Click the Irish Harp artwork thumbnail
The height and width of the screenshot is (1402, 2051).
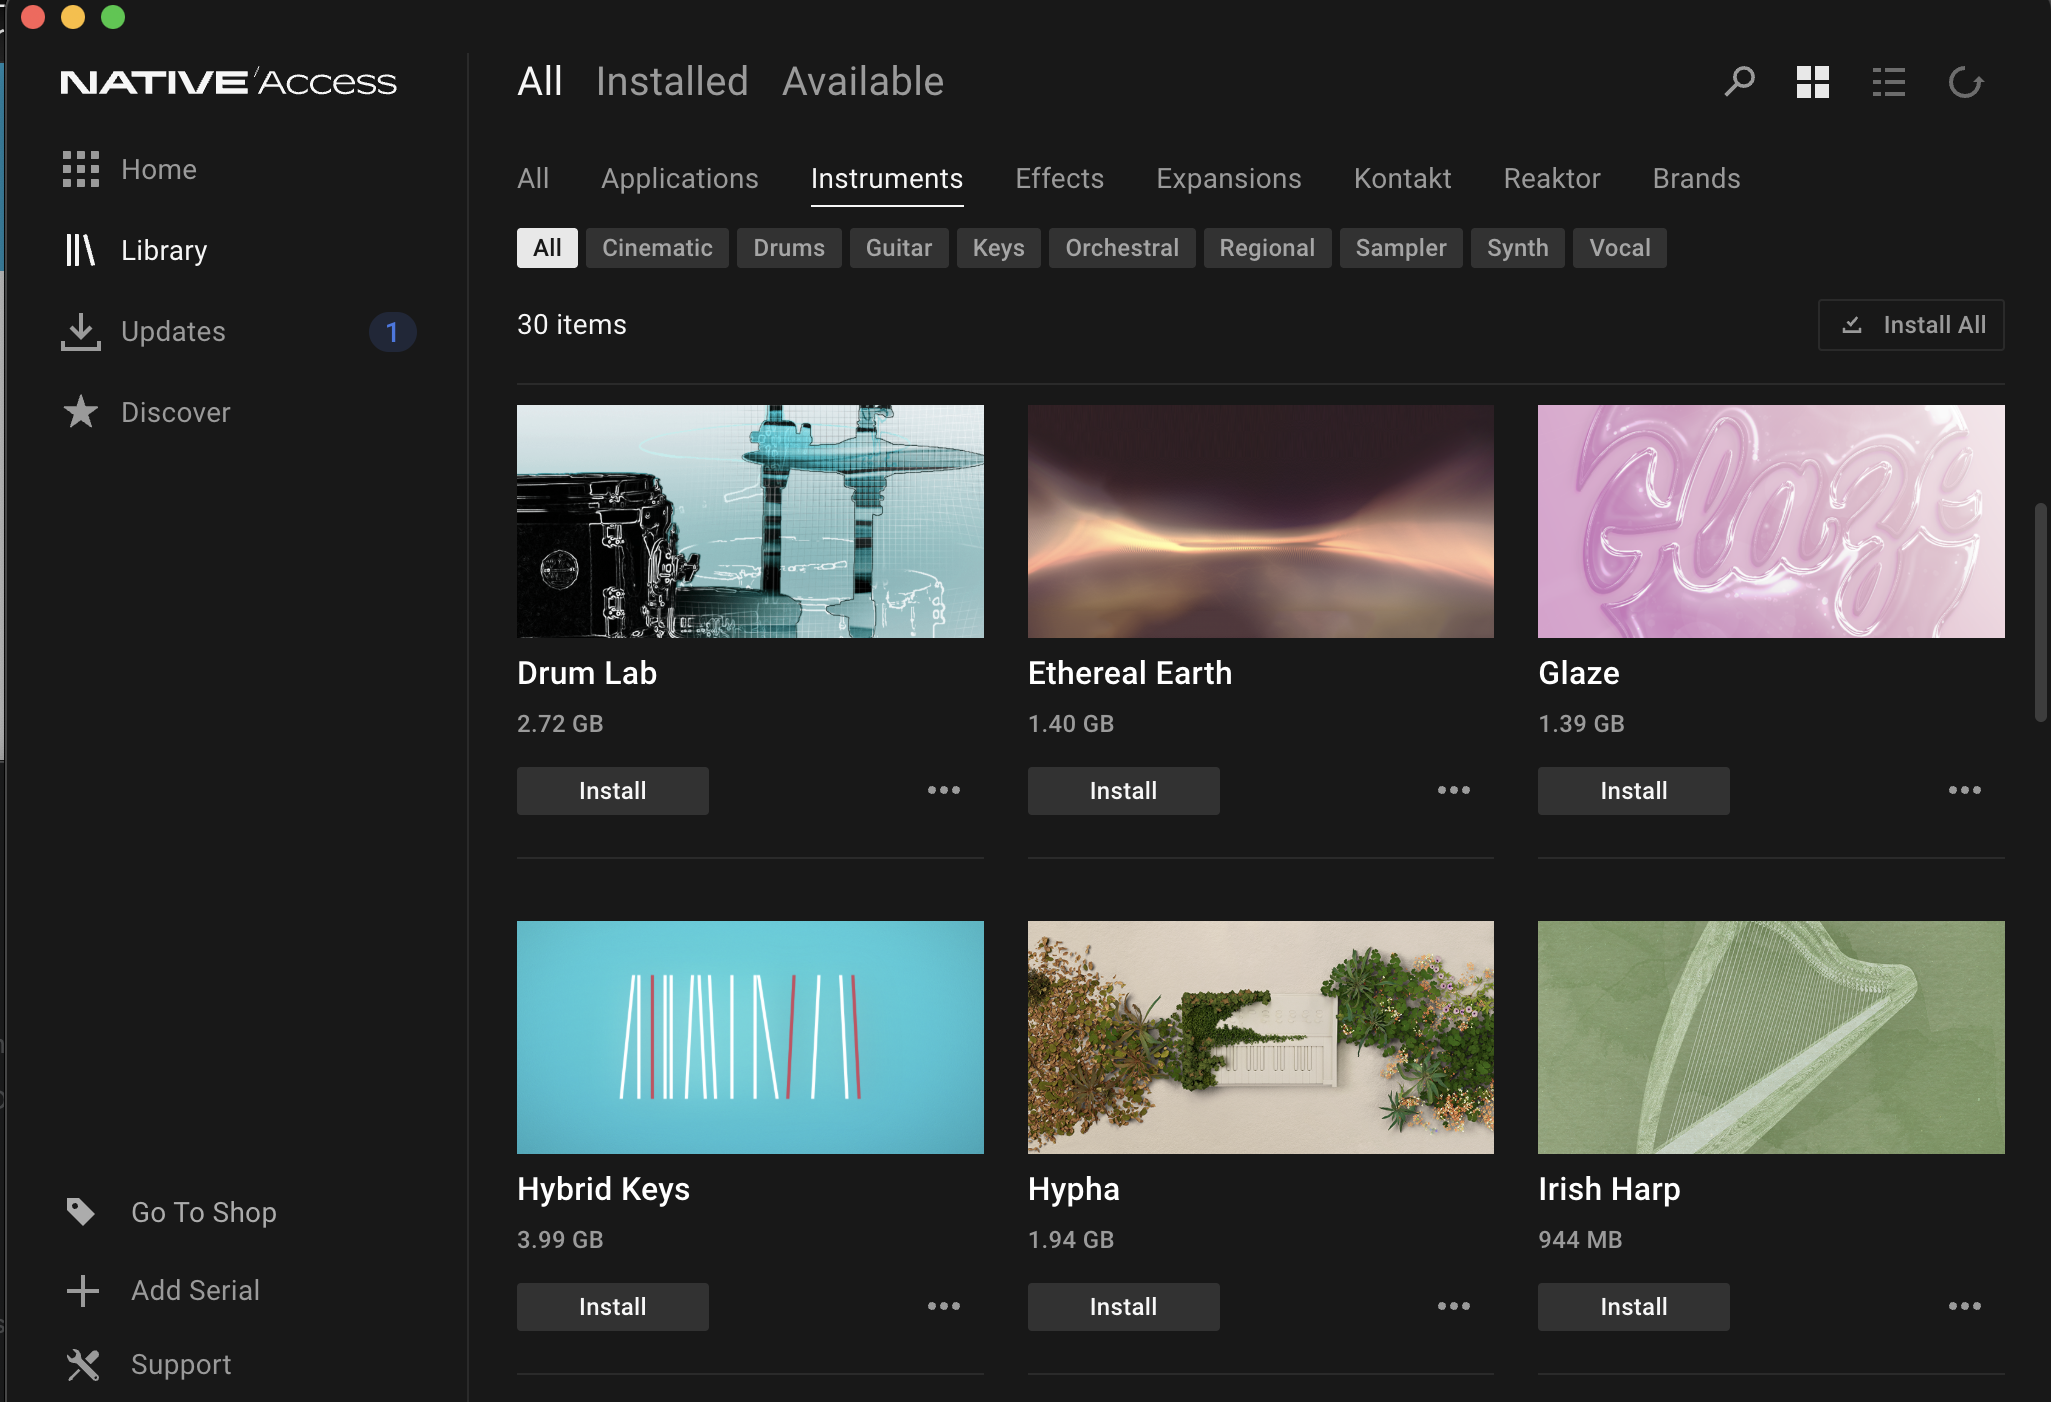tap(1770, 1037)
